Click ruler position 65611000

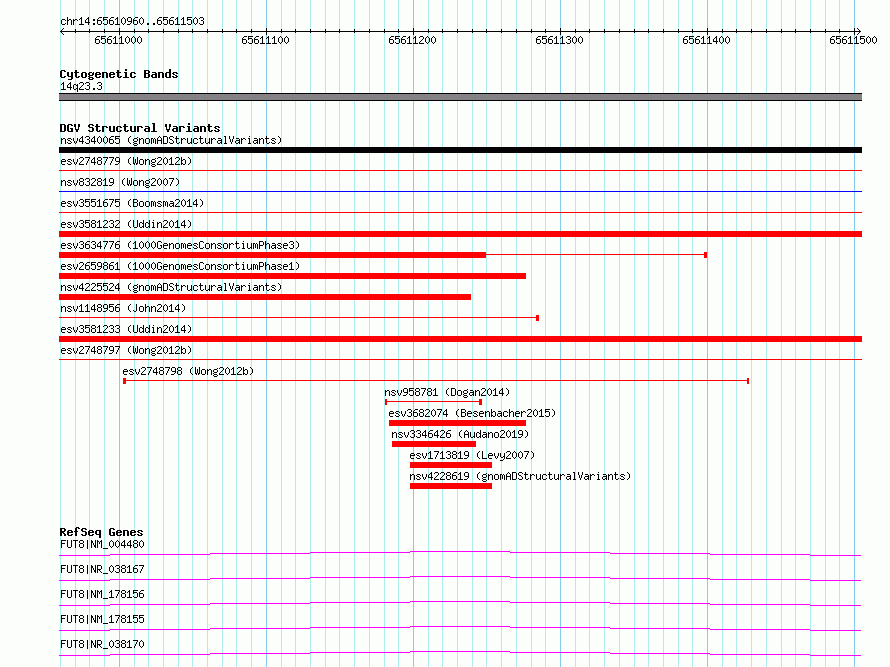click(x=118, y=40)
